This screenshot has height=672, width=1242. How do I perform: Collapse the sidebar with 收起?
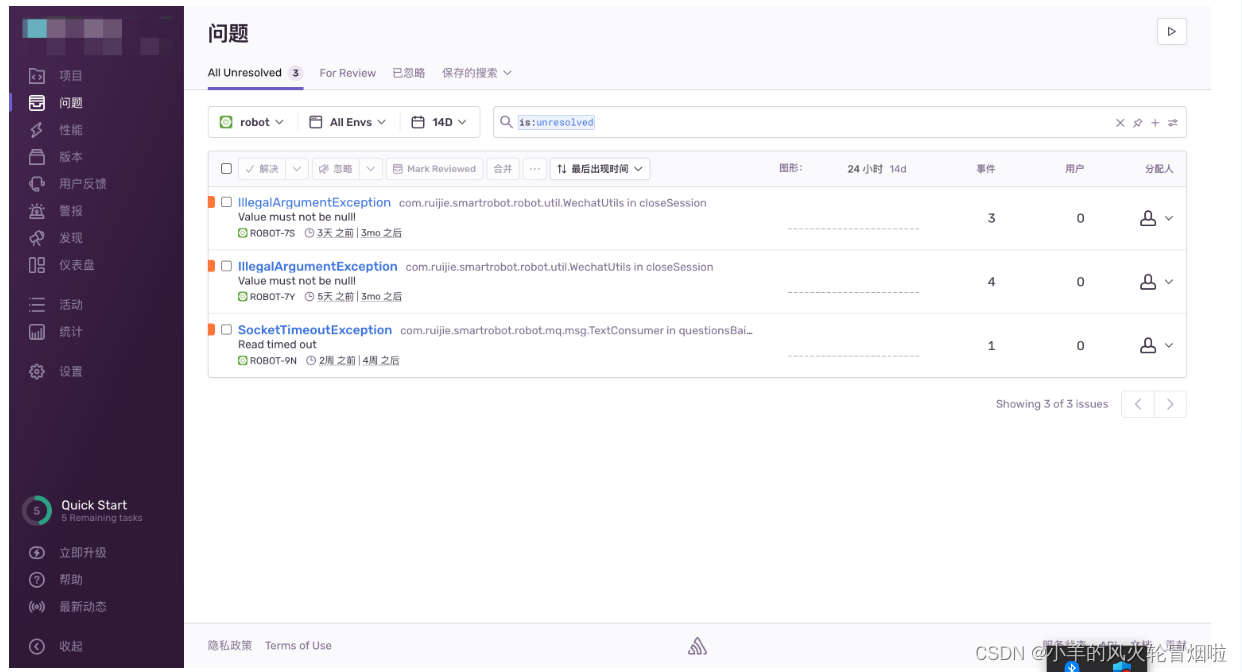(x=58, y=647)
